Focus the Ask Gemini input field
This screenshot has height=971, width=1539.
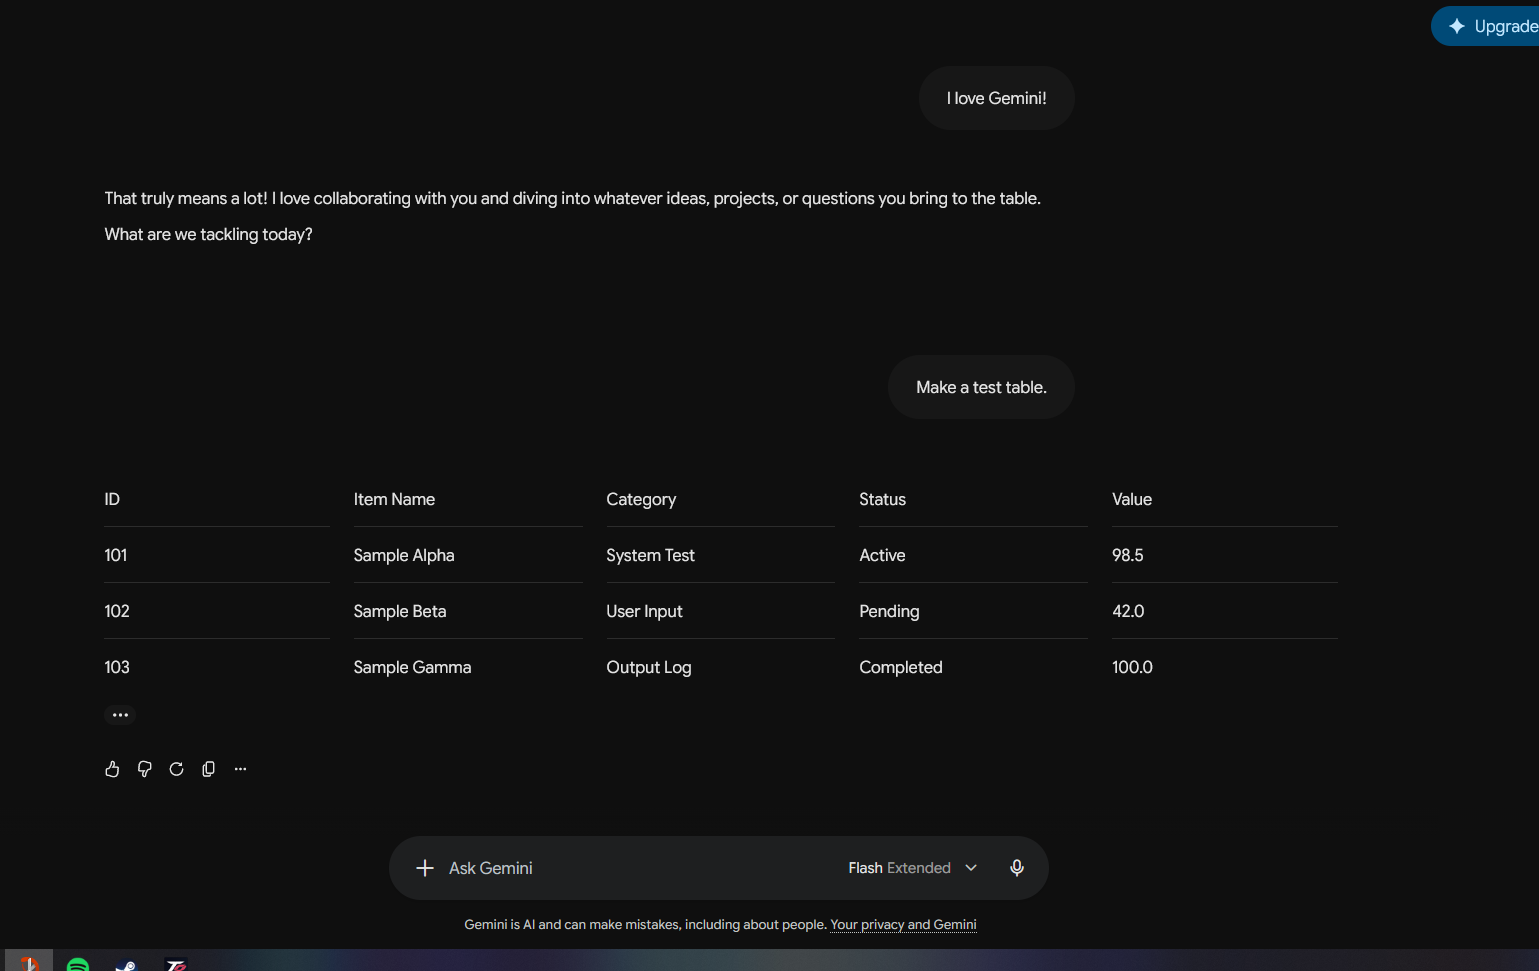tap(640, 868)
